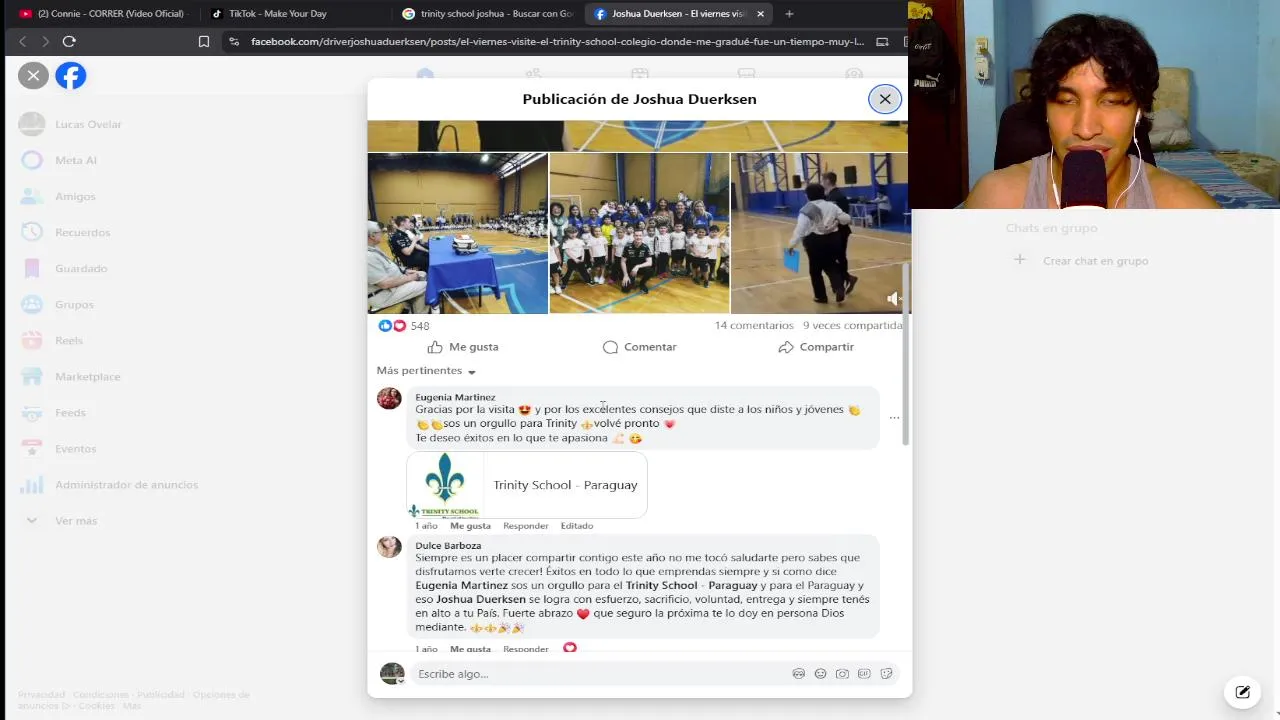This screenshot has width=1280, height=720.
Task: Open Eventos in sidebar
Action: pyautogui.click(x=75, y=448)
